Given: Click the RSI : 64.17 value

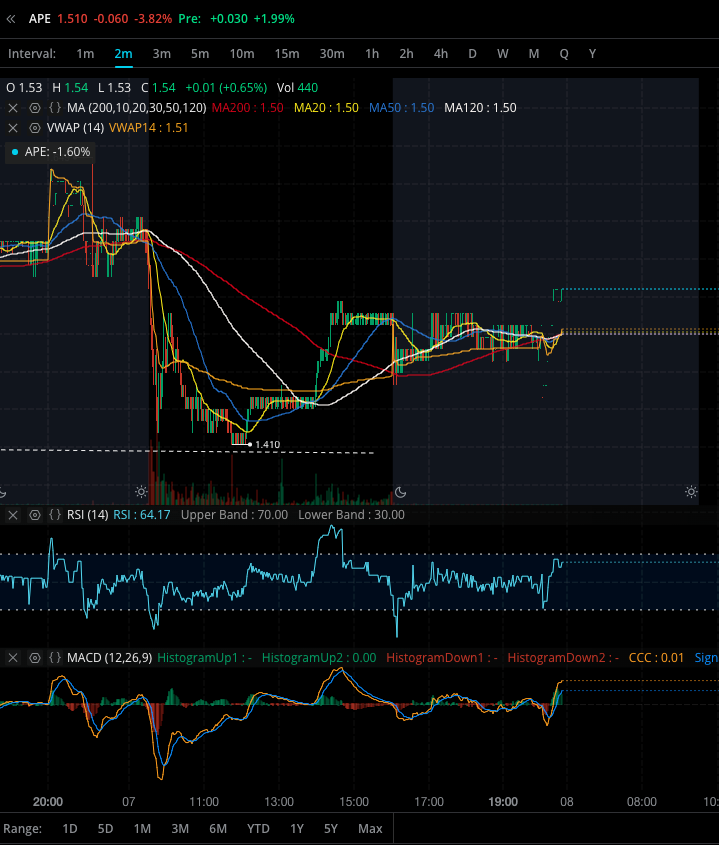Looking at the screenshot, I should coord(142,515).
